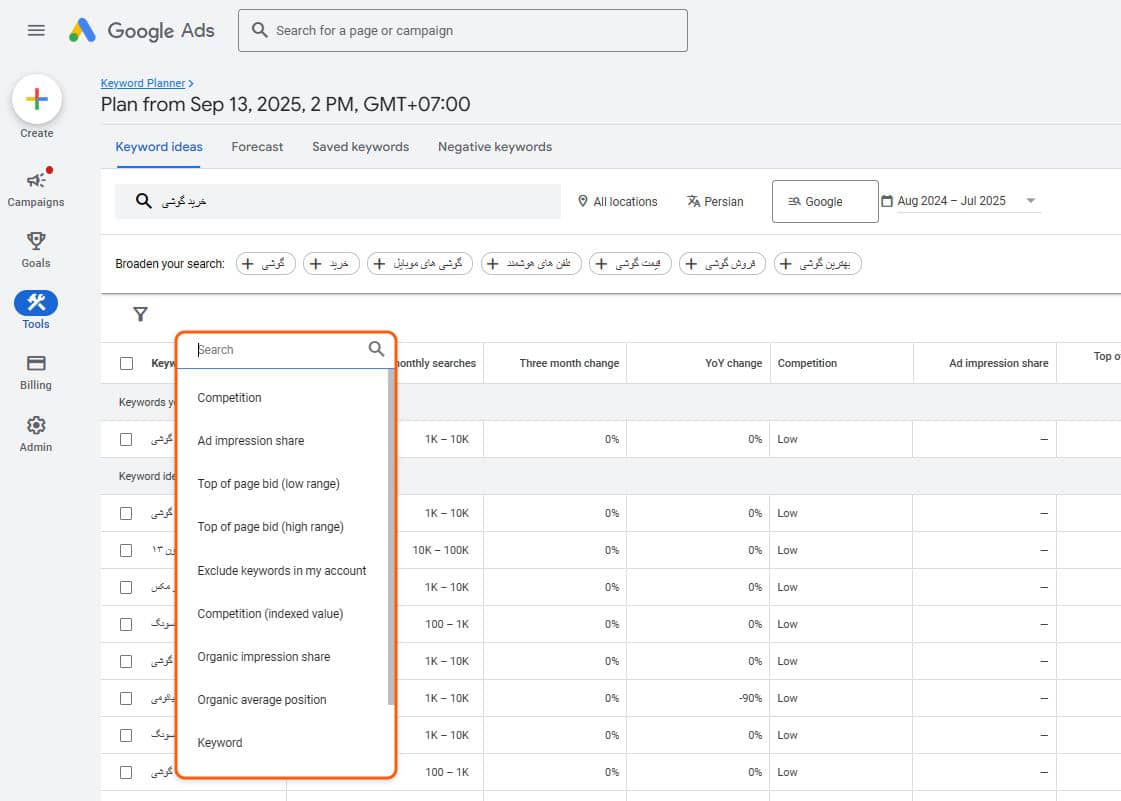1121x801 pixels.
Task: Focus the filter Search input field
Action: (278, 350)
